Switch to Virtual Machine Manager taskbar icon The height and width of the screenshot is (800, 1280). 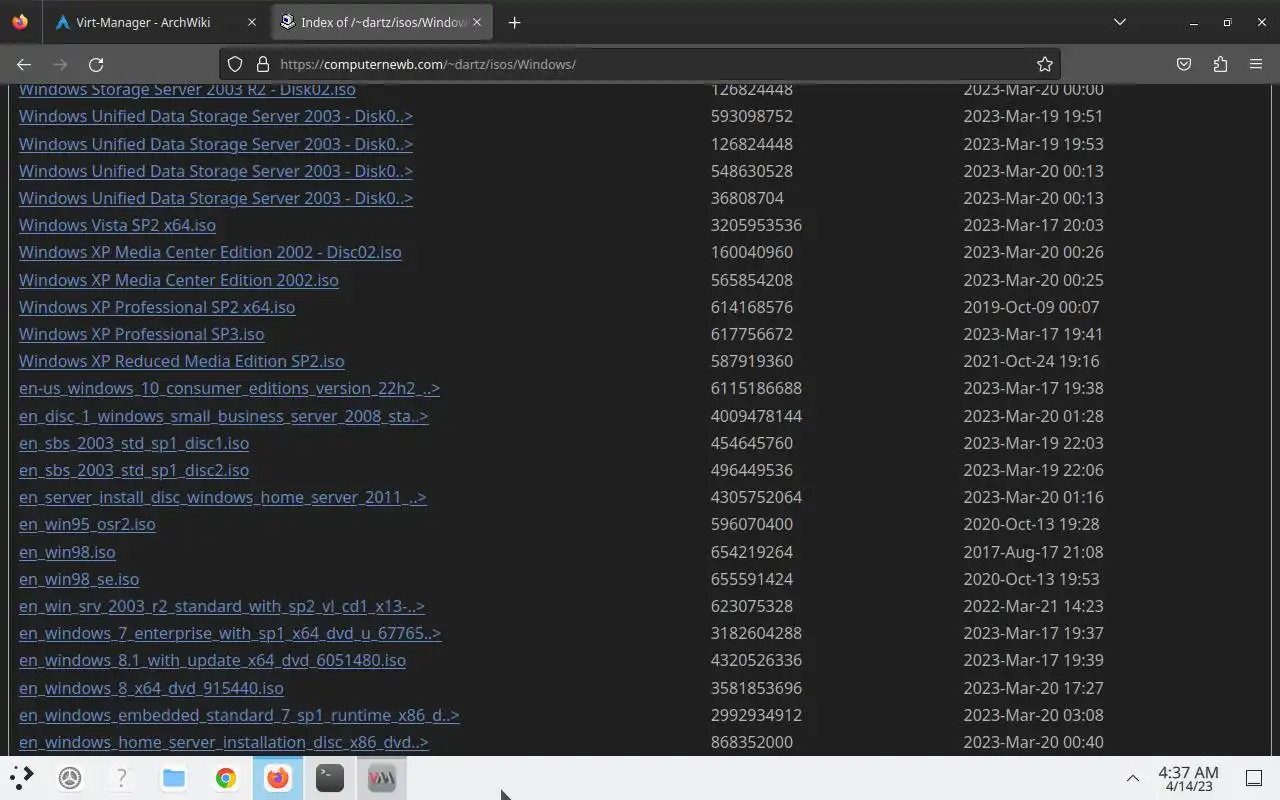(x=381, y=777)
